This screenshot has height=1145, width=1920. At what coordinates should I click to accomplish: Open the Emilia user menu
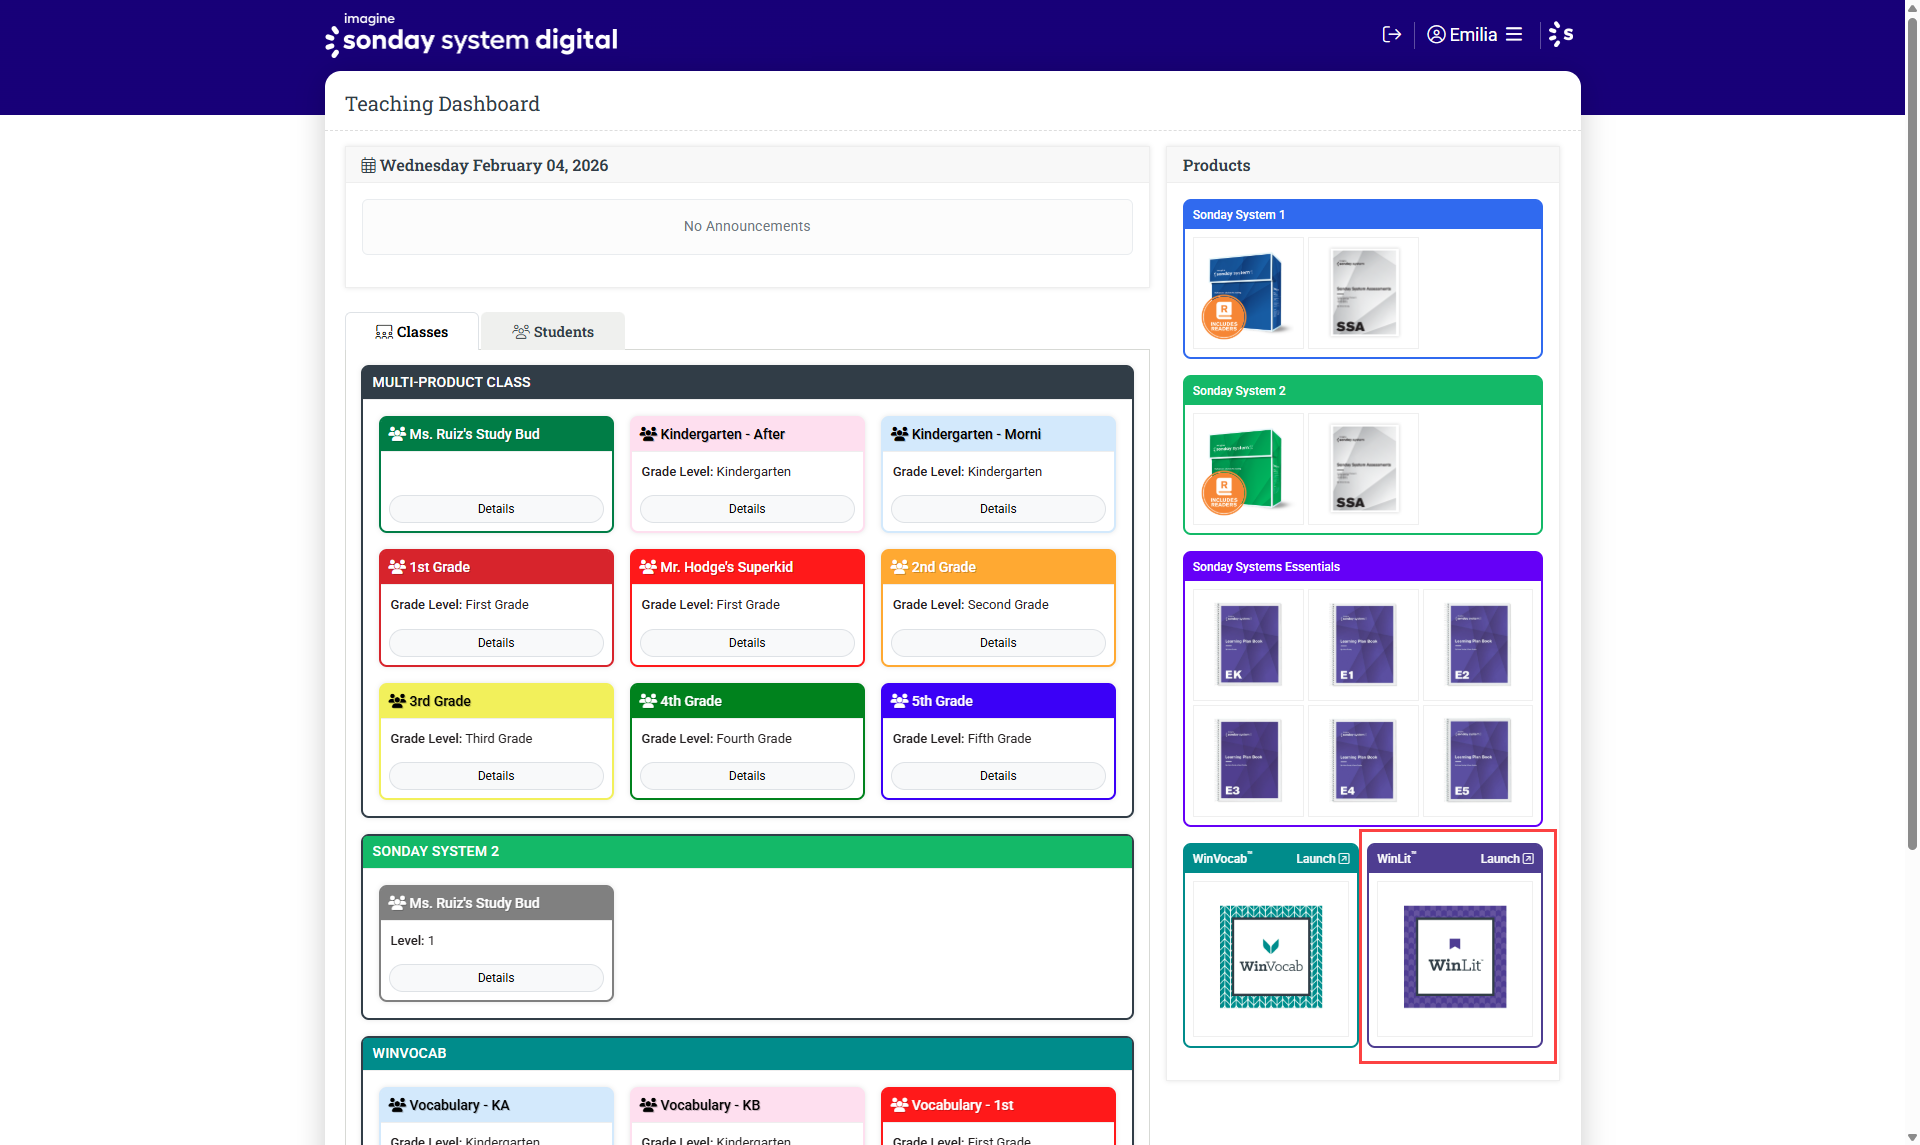tap(1474, 35)
